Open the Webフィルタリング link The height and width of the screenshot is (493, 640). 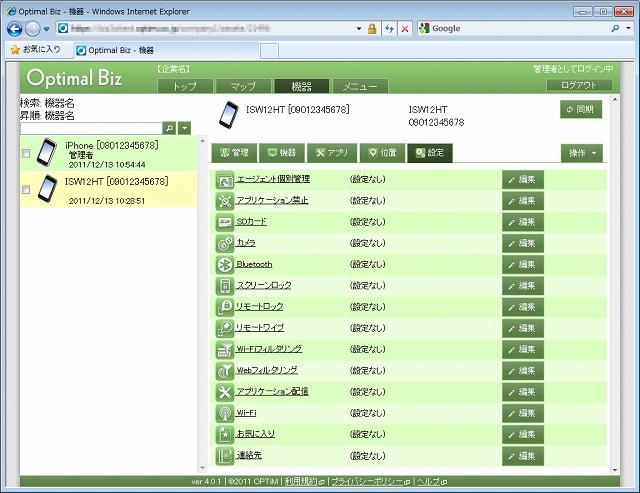[267, 370]
